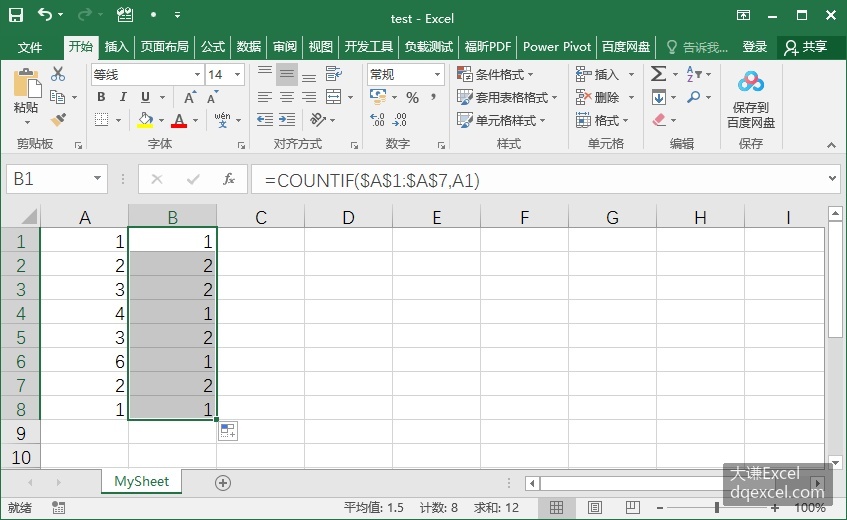Add a new sheet with plus button
The height and width of the screenshot is (520, 847).
tap(223, 483)
